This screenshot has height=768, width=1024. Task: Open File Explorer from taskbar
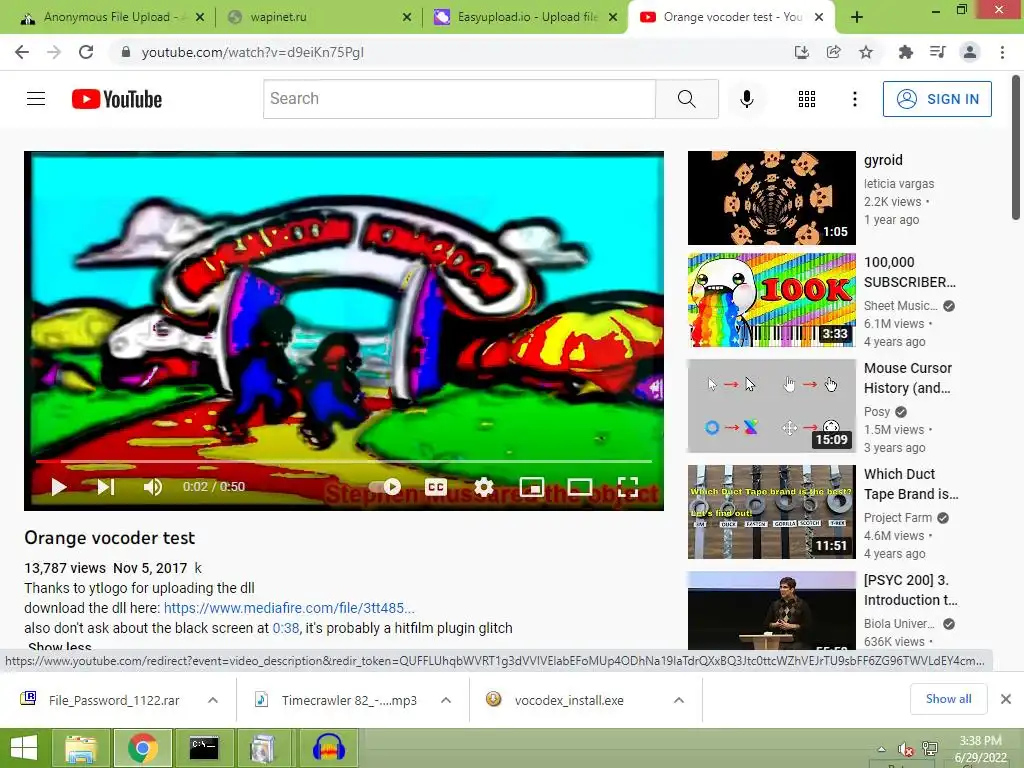click(x=81, y=748)
